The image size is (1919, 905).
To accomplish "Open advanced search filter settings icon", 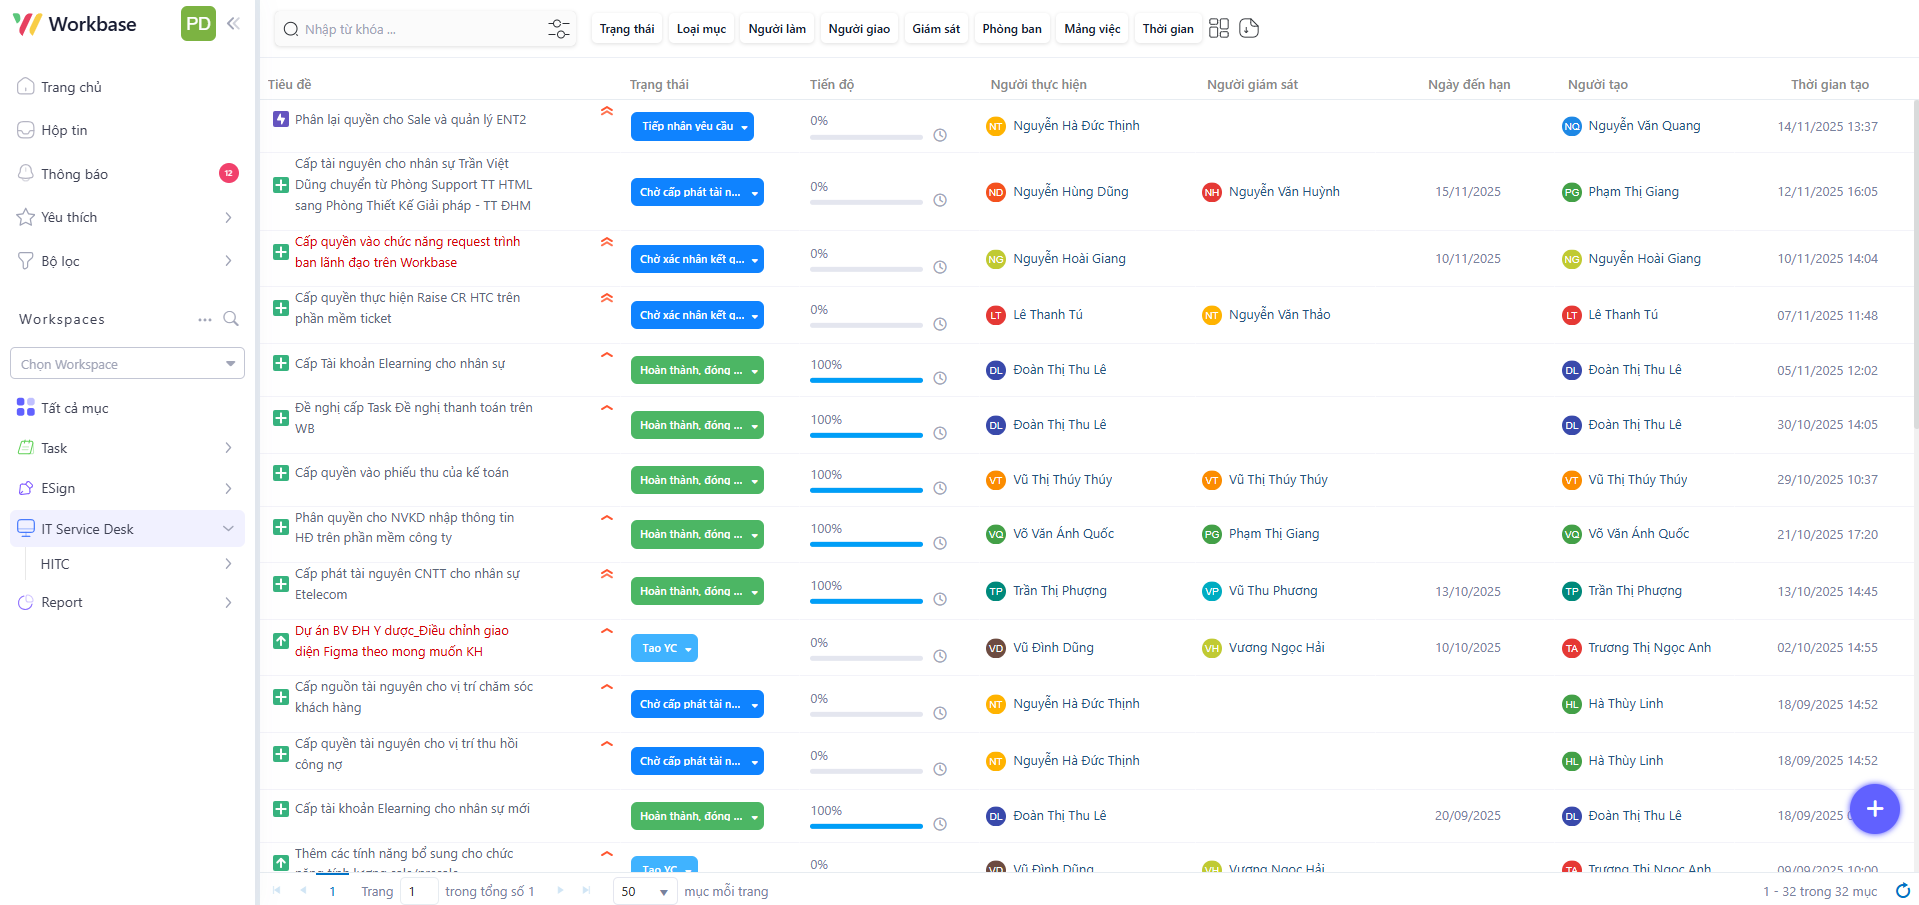I will [558, 29].
